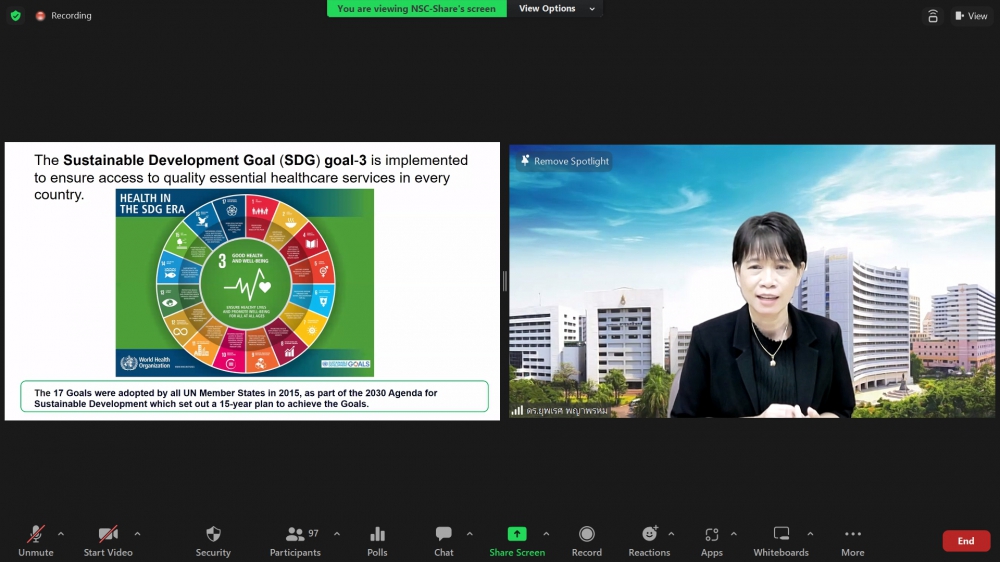The image size is (1000, 562).
Task: Open the Reactions emoji picker
Action: point(649,540)
